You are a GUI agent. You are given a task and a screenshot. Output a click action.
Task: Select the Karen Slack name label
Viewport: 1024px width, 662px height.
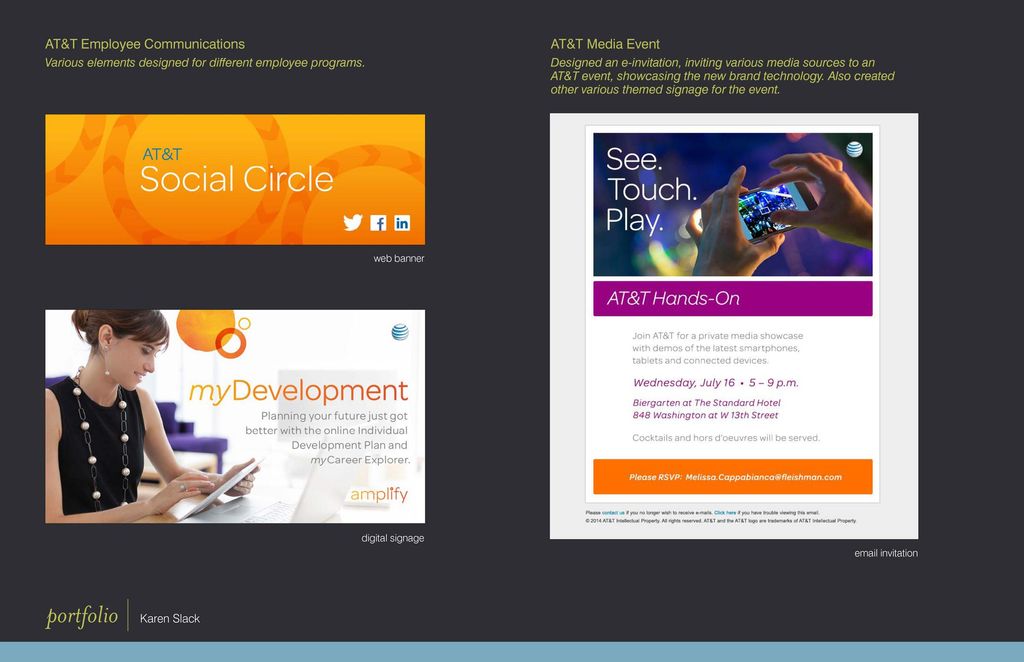tap(171, 619)
